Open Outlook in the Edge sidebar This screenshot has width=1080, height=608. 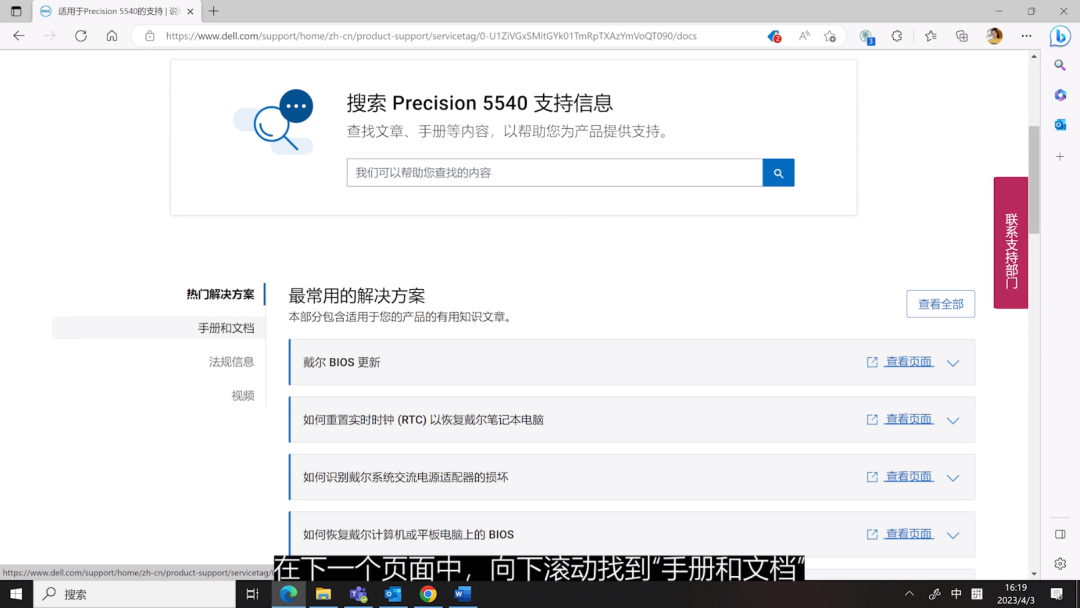pyautogui.click(x=1060, y=125)
